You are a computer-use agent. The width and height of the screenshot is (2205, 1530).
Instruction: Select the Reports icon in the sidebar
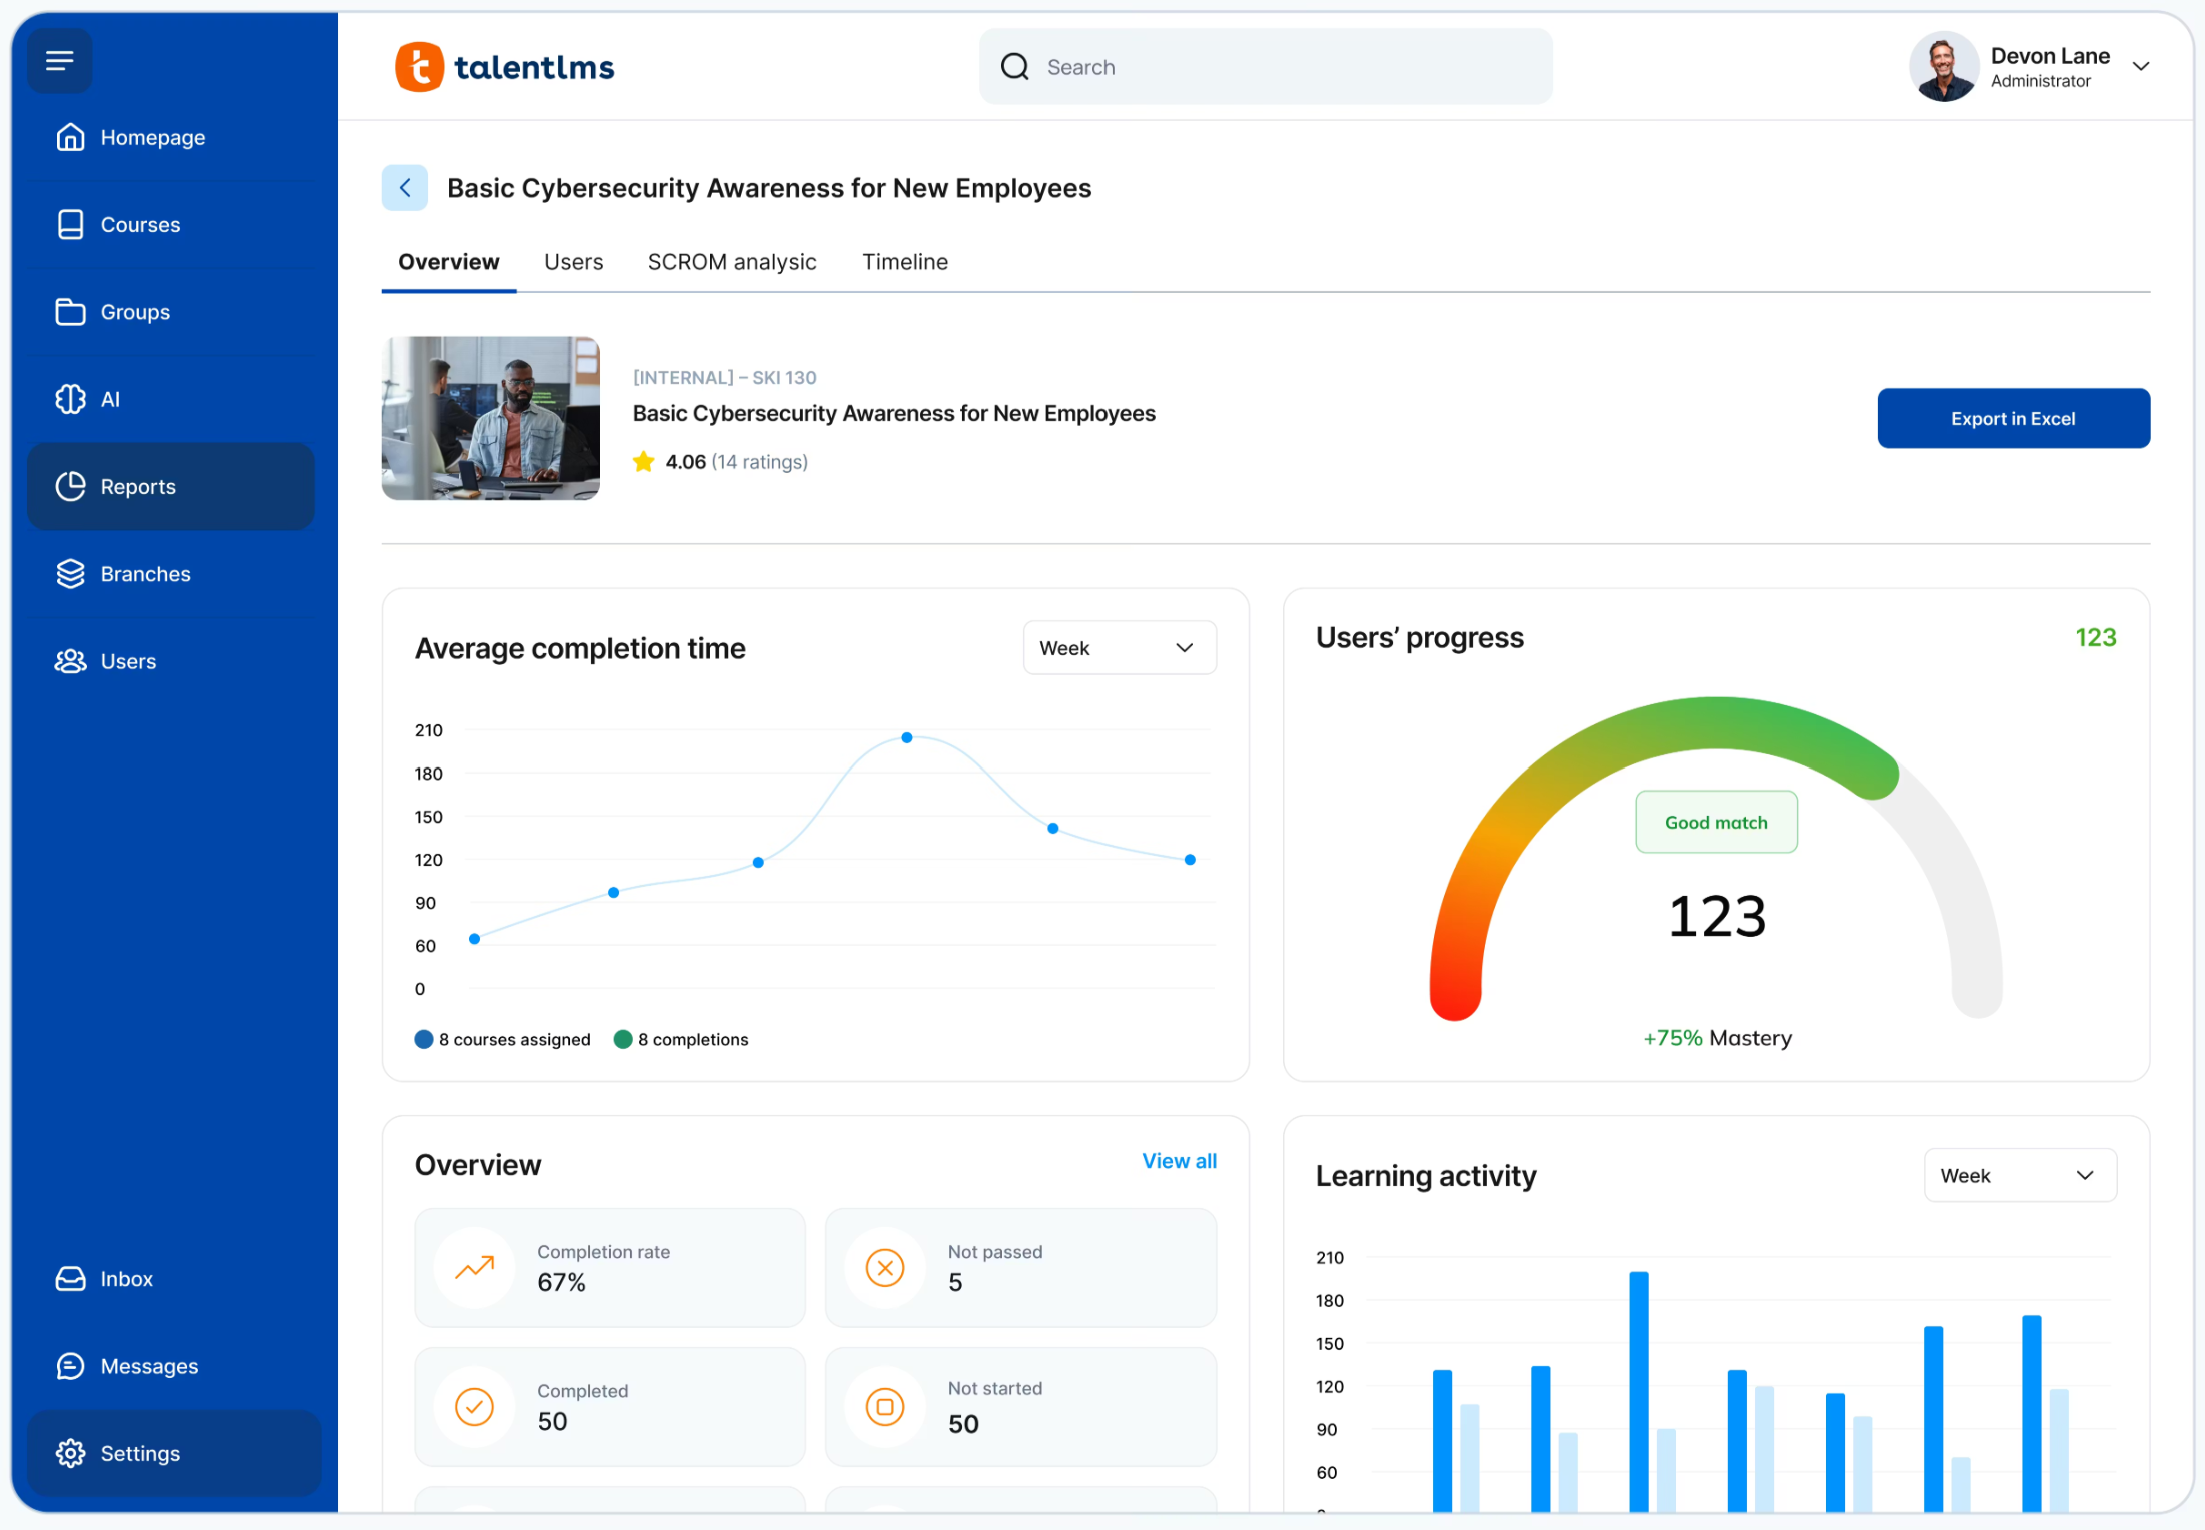(x=70, y=486)
